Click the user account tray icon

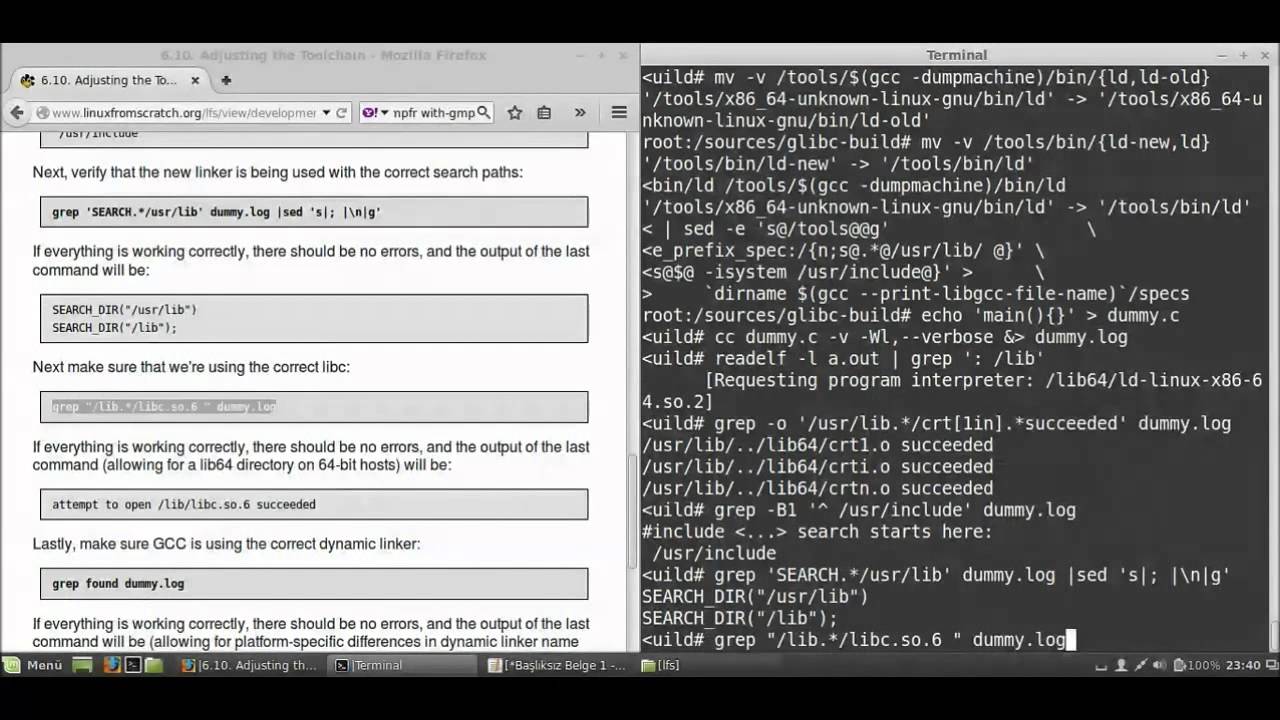point(1121,665)
